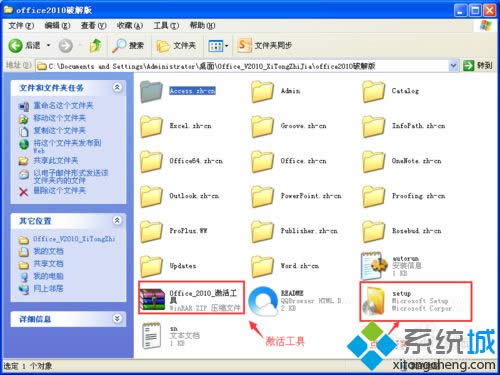Screen dimensions: 500x375
Task: Open 共享文档 Shared Documents link
Action: point(41,264)
